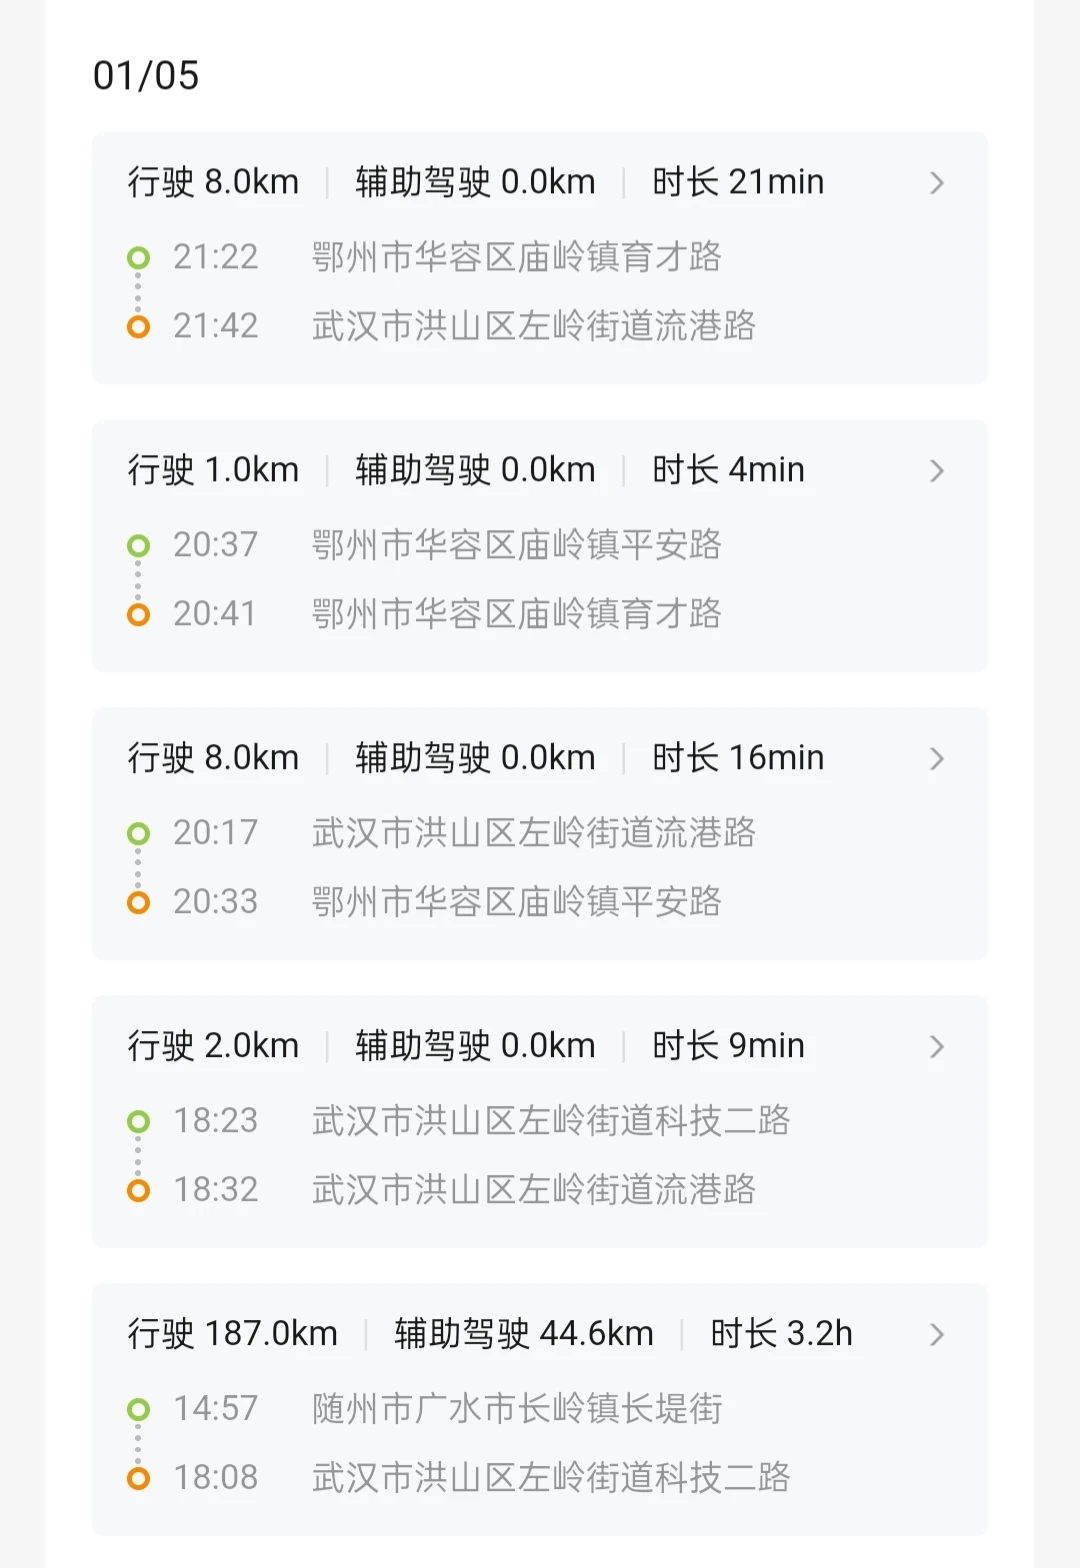Open trip ending at 武汉市洪山区左岭街道流港路 21:42

click(533, 326)
